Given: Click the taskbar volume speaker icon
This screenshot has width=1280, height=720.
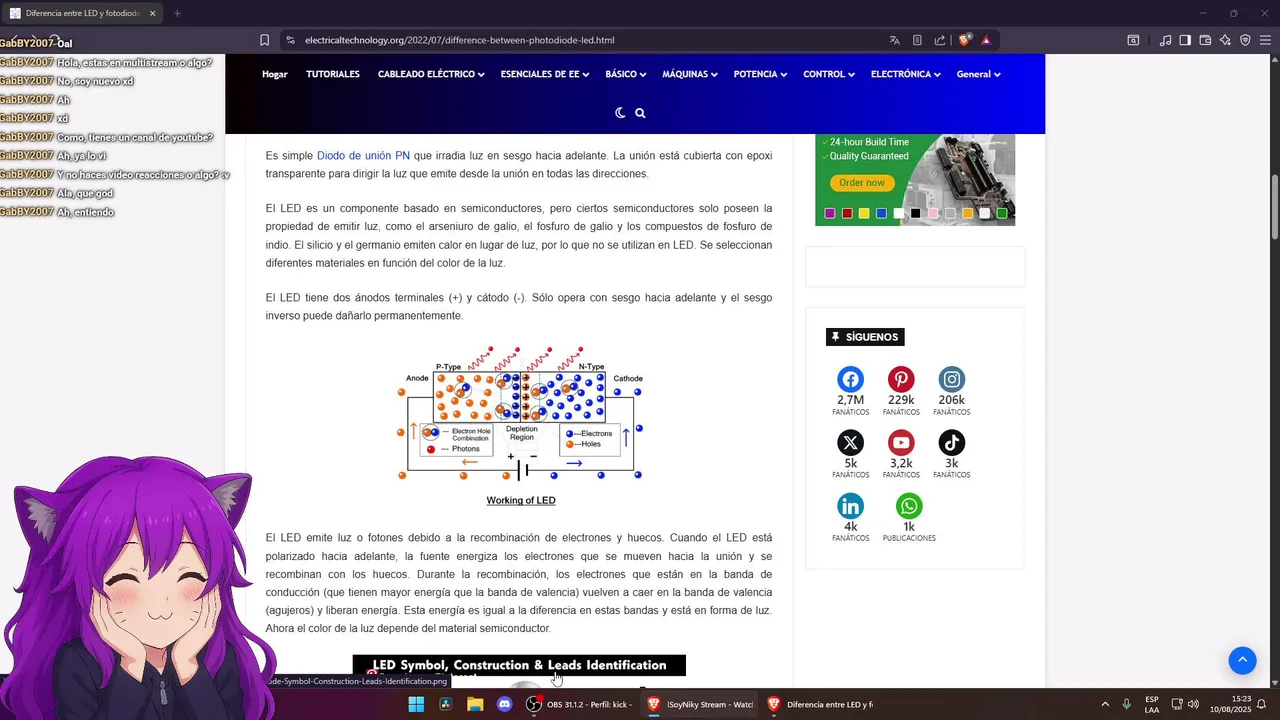Looking at the screenshot, I should pyautogui.click(x=1193, y=704).
